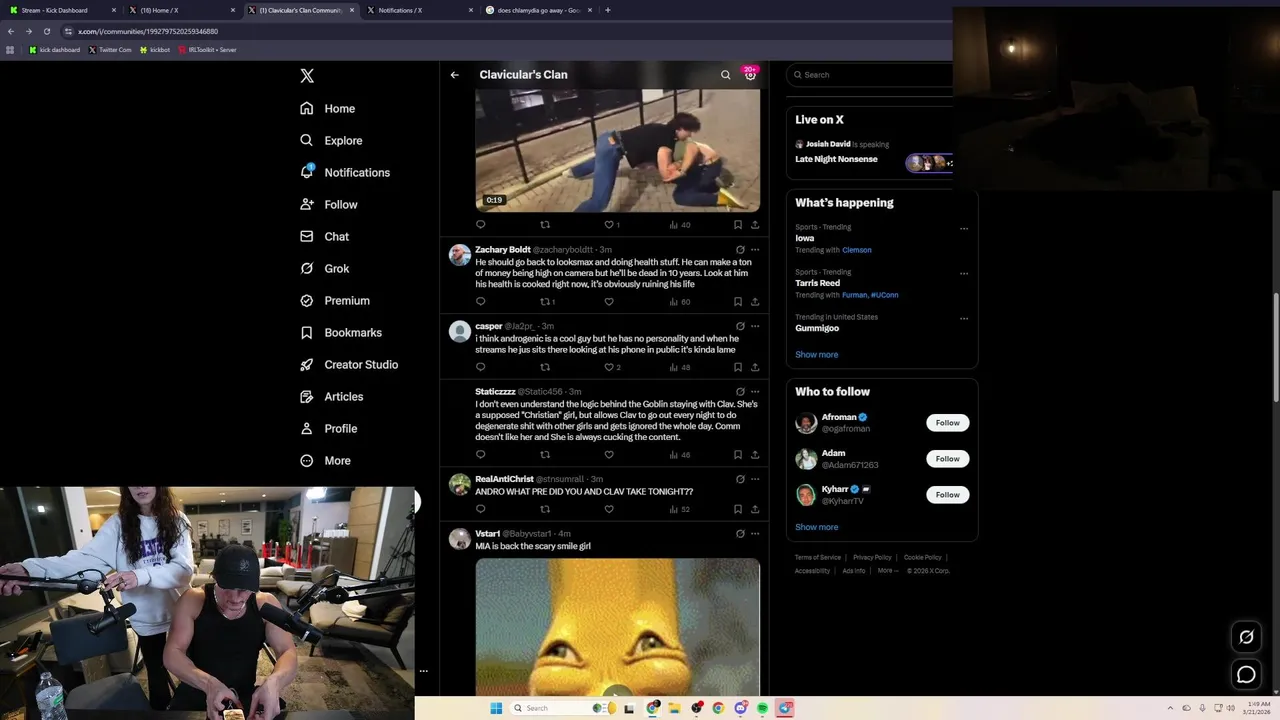1280x720 pixels.
Task: Play the 0:19 video thumbnail
Action: tap(617, 150)
